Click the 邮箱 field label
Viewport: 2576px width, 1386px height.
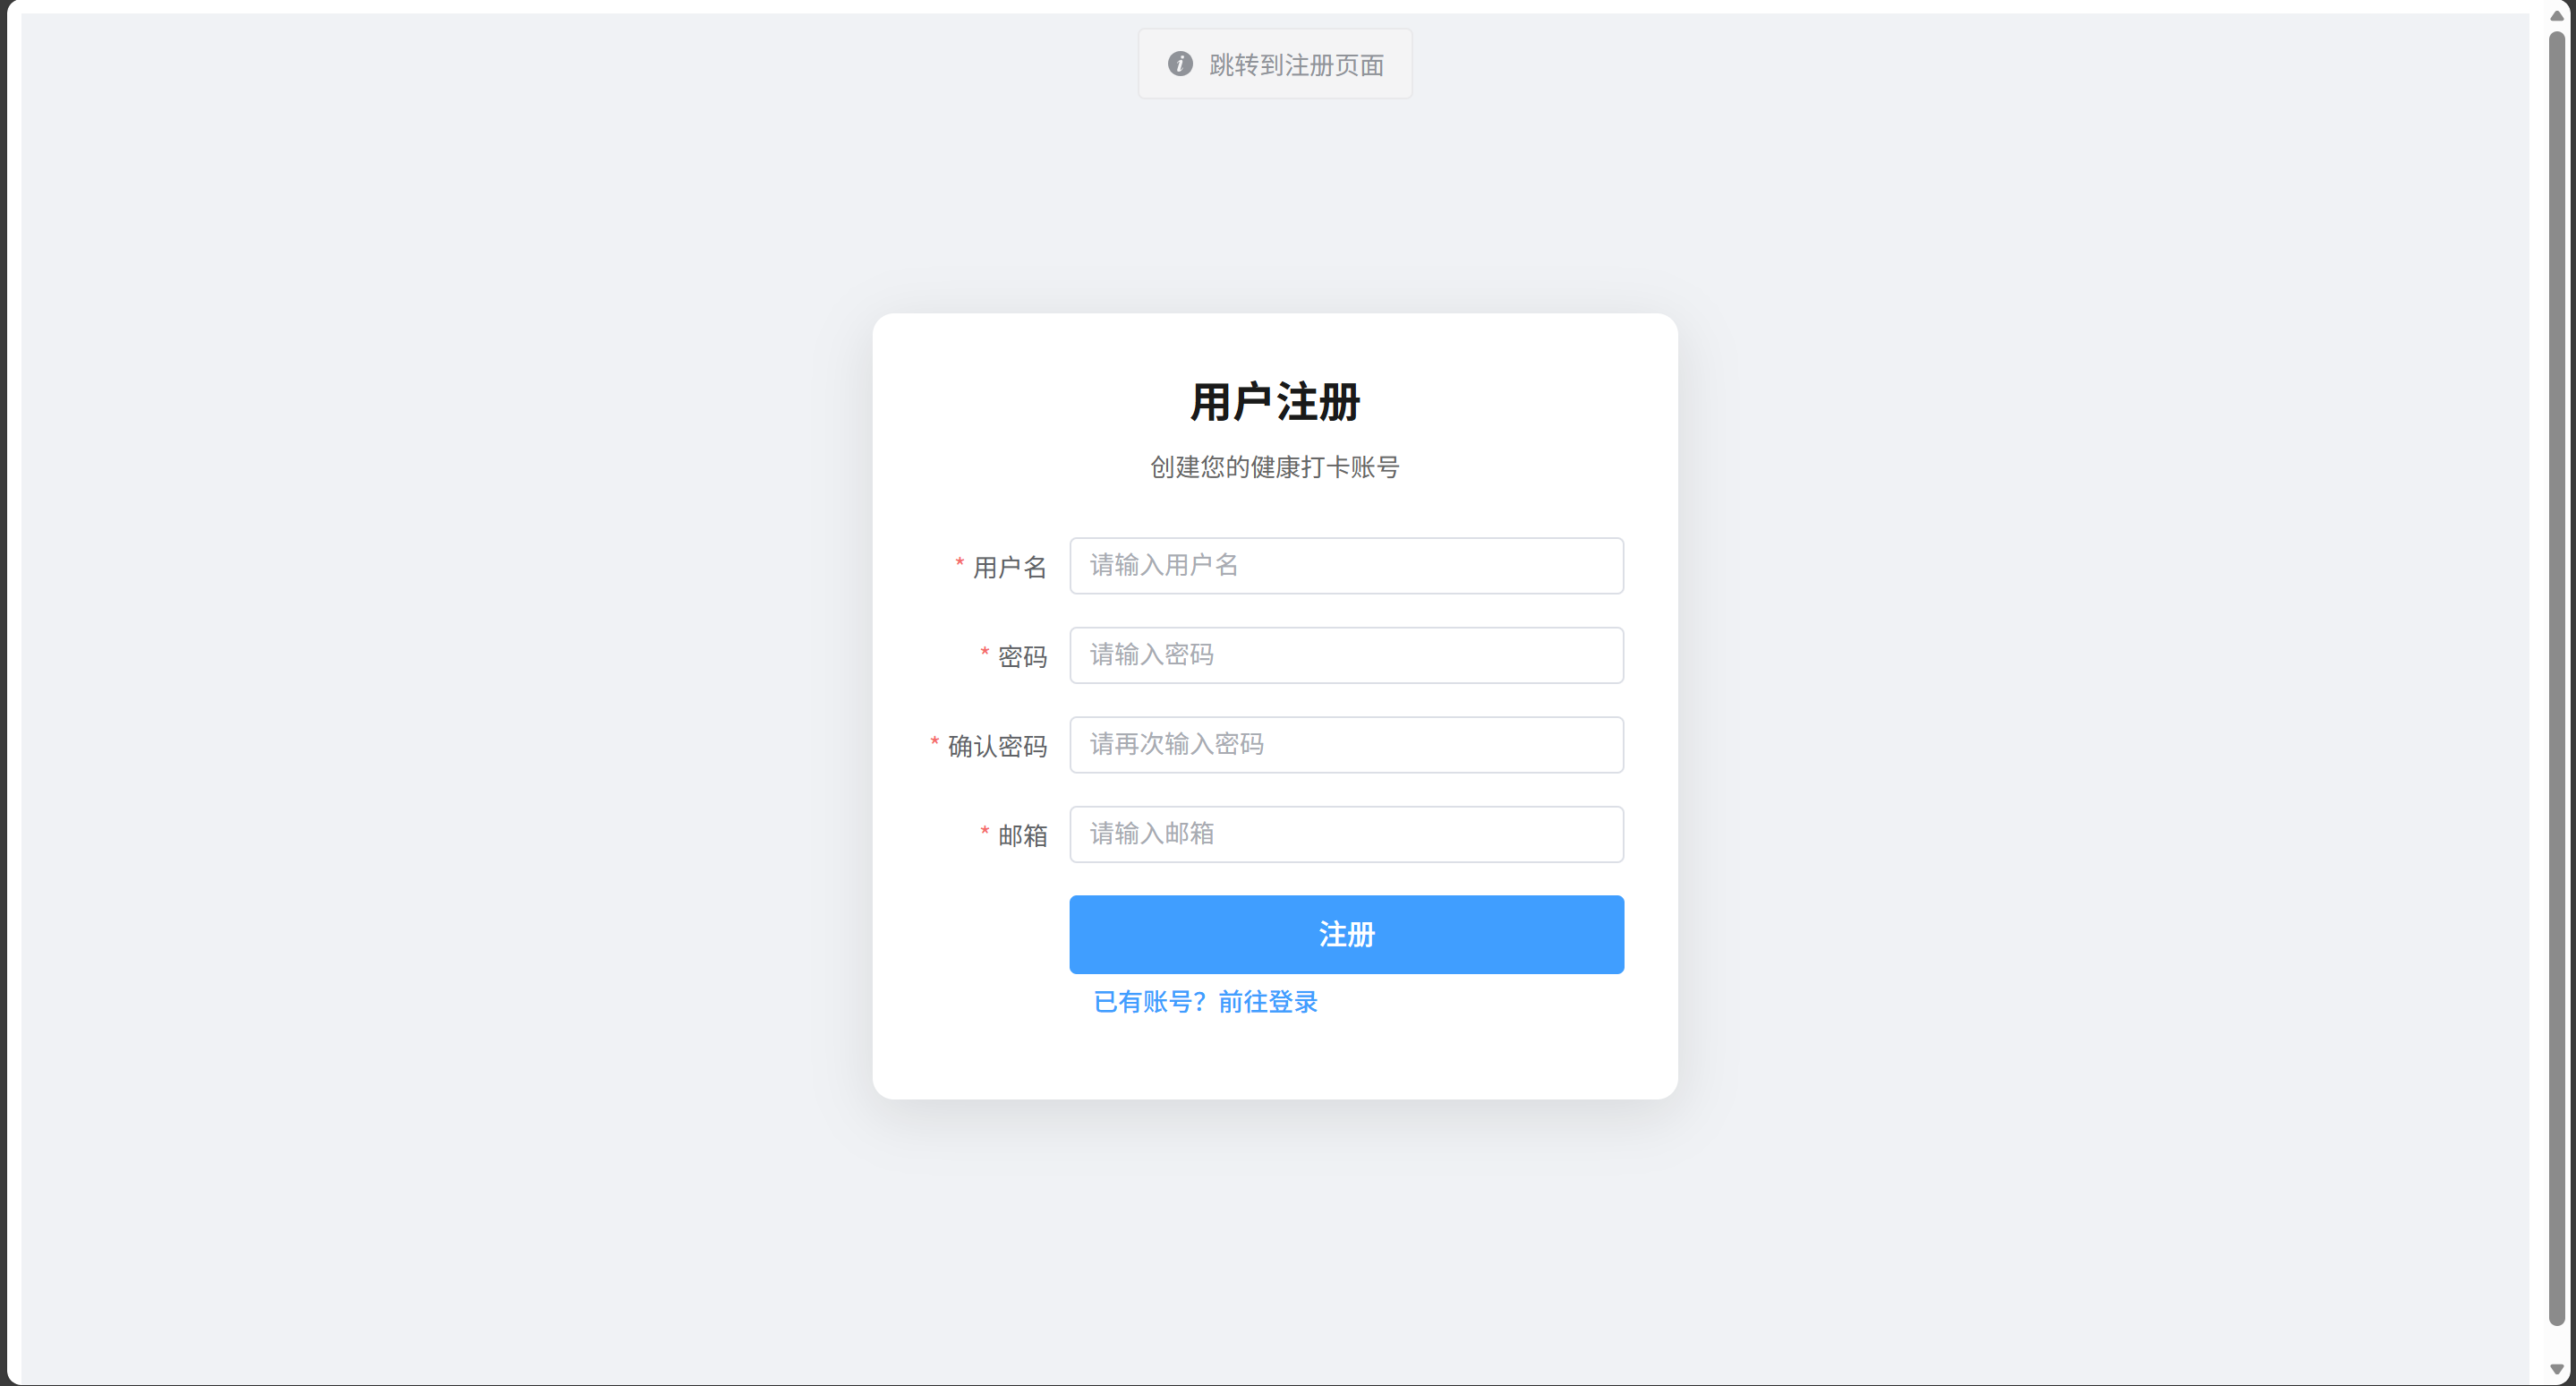click(1022, 835)
